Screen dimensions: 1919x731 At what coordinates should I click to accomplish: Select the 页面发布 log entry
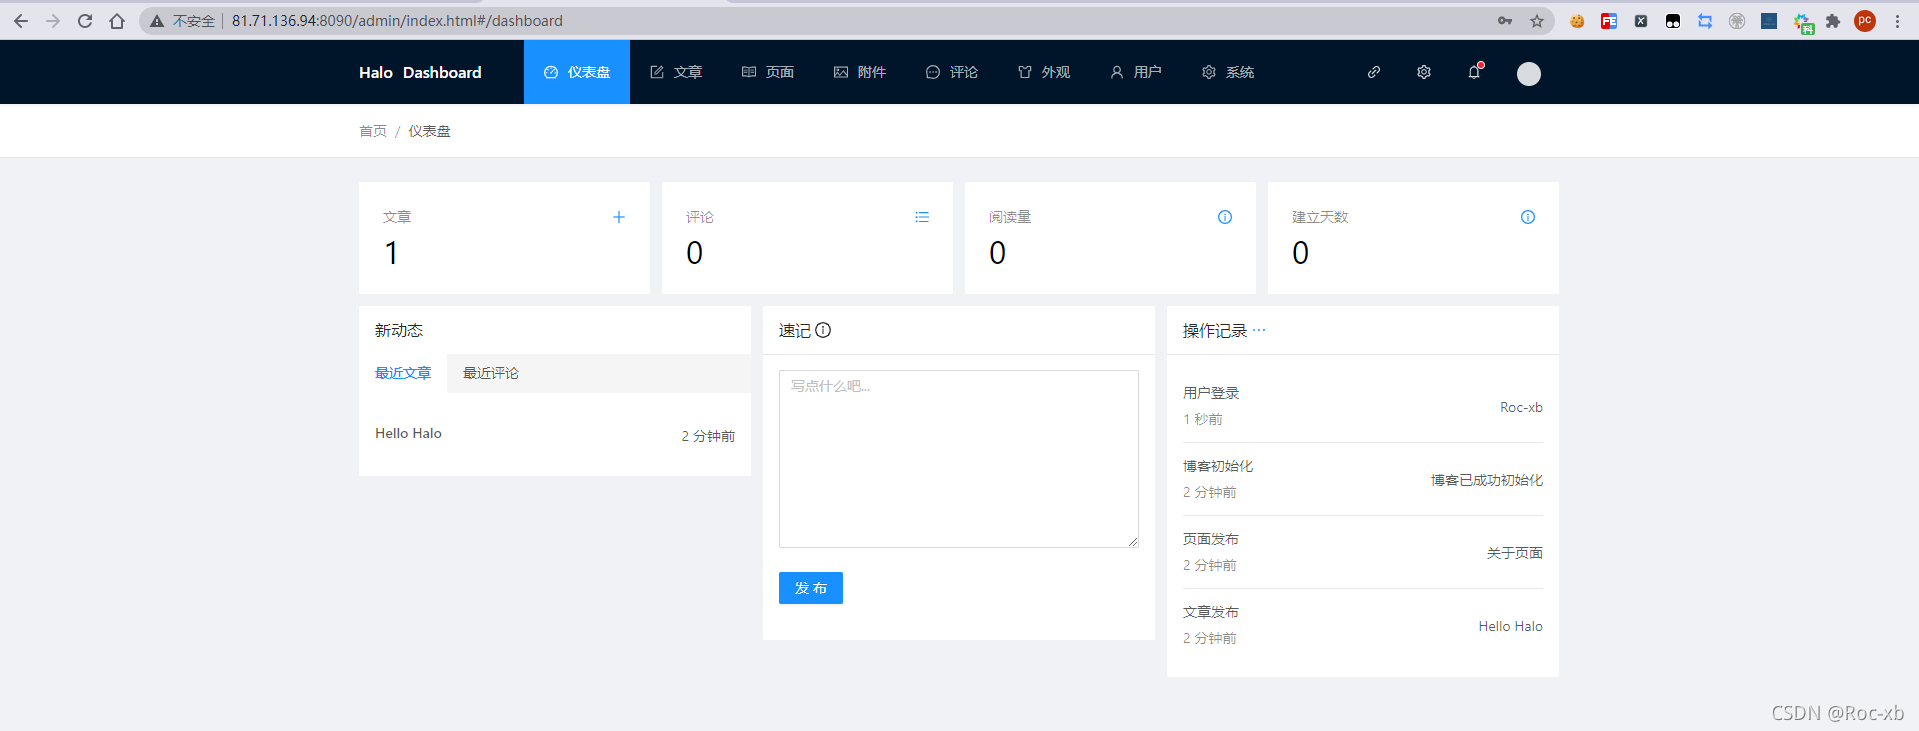pyautogui.click(x=1363, y=552)
